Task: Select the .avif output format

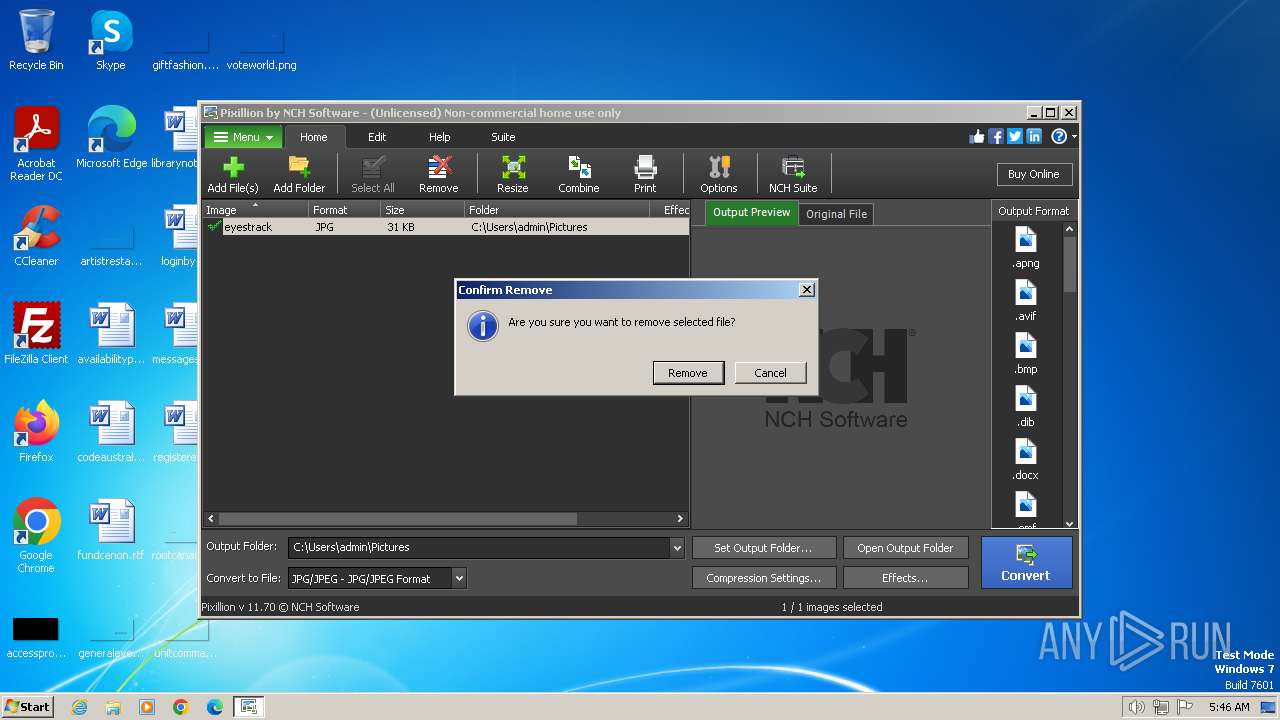Action: [x=1026, y=300]
